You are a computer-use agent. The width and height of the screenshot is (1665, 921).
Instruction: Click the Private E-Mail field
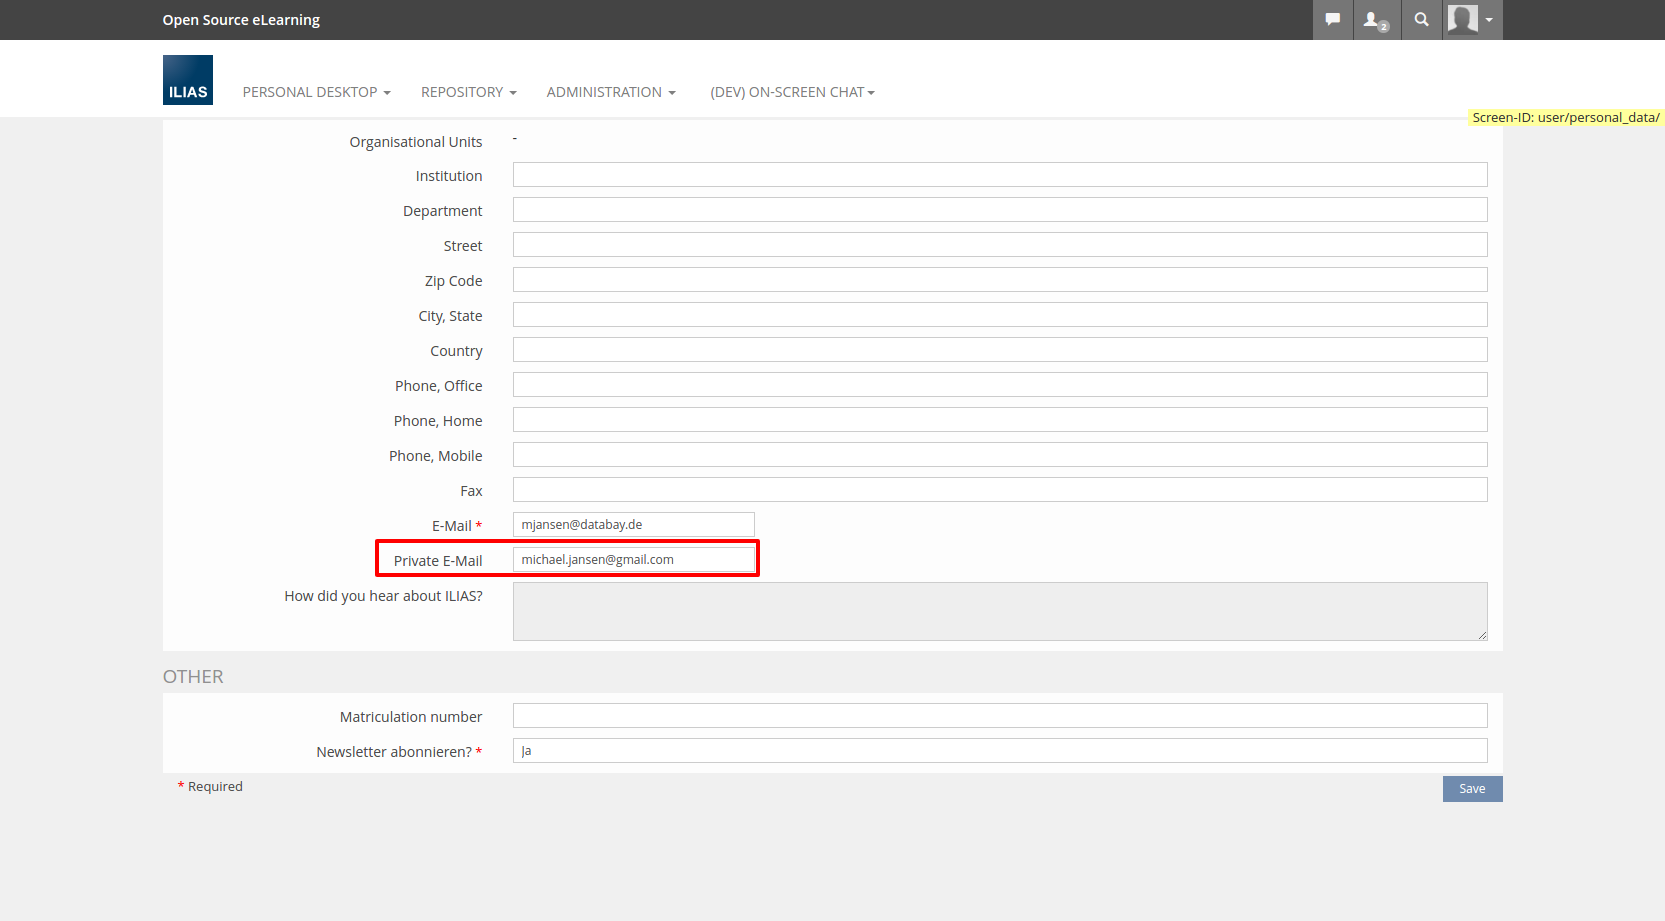coord(633,560)
